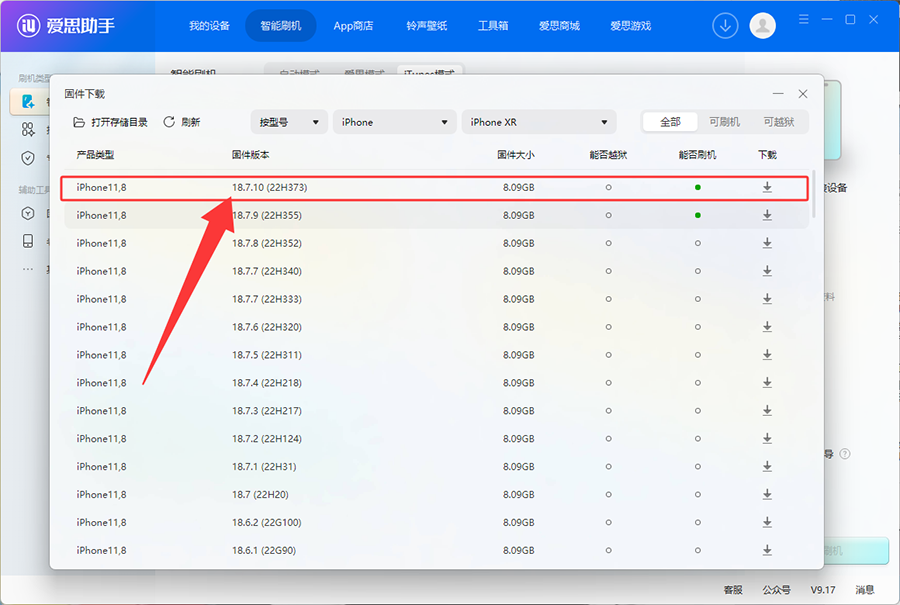Close the 固件下载 dialog

[x=802, y=94]
